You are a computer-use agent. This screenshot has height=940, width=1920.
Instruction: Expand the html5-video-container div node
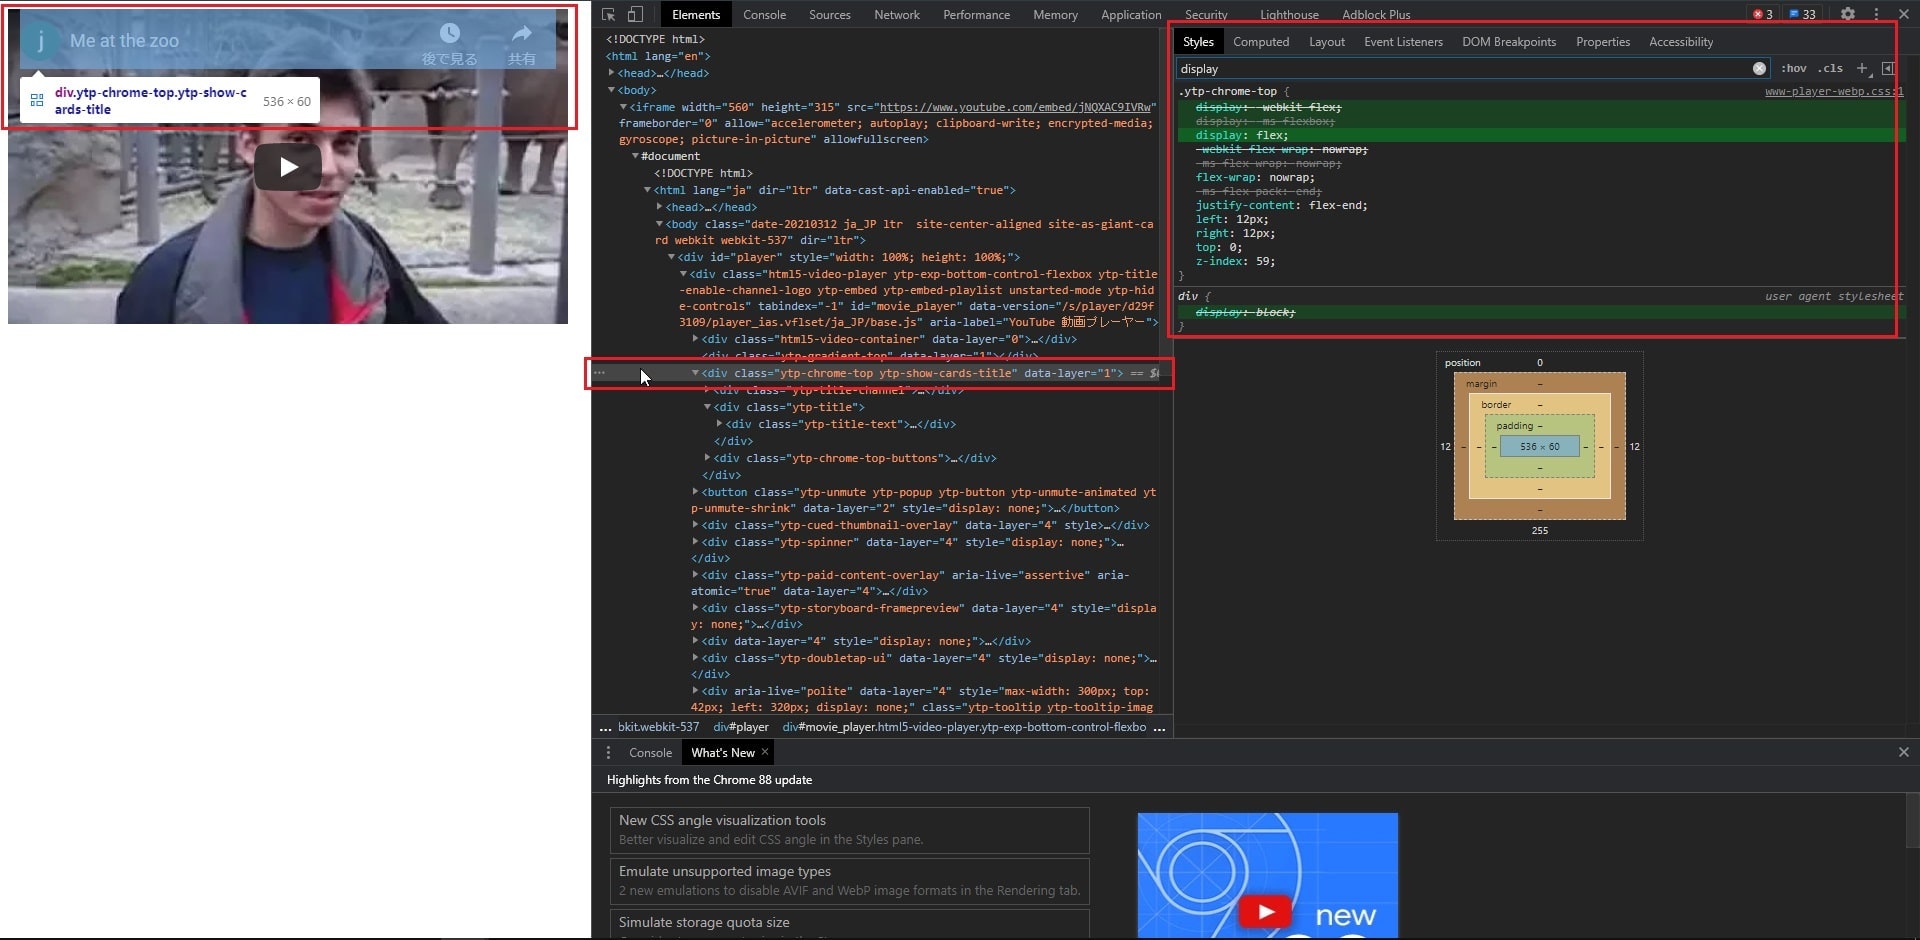click(x=695, y=339)
